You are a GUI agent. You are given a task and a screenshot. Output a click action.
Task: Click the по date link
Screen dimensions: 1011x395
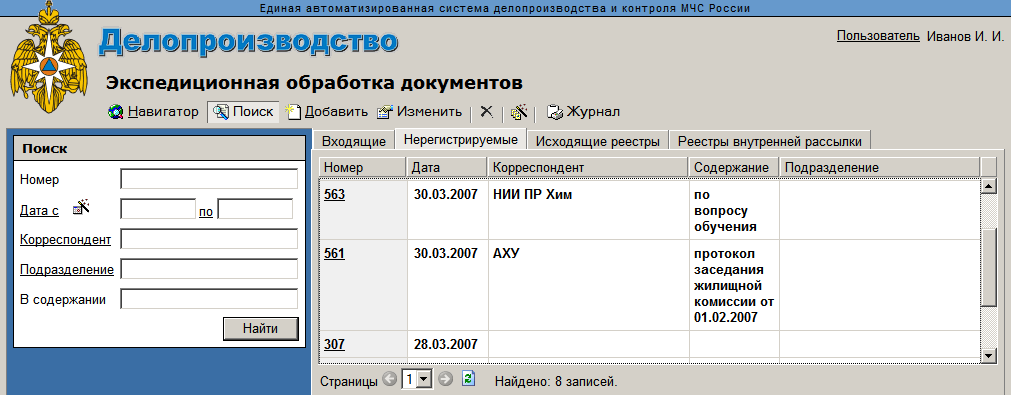tap(206, 211)
